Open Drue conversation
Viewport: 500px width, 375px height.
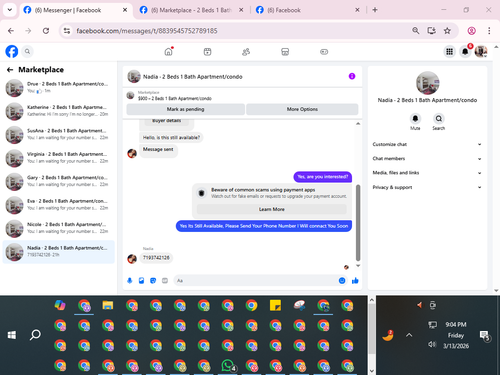[59, 88]
